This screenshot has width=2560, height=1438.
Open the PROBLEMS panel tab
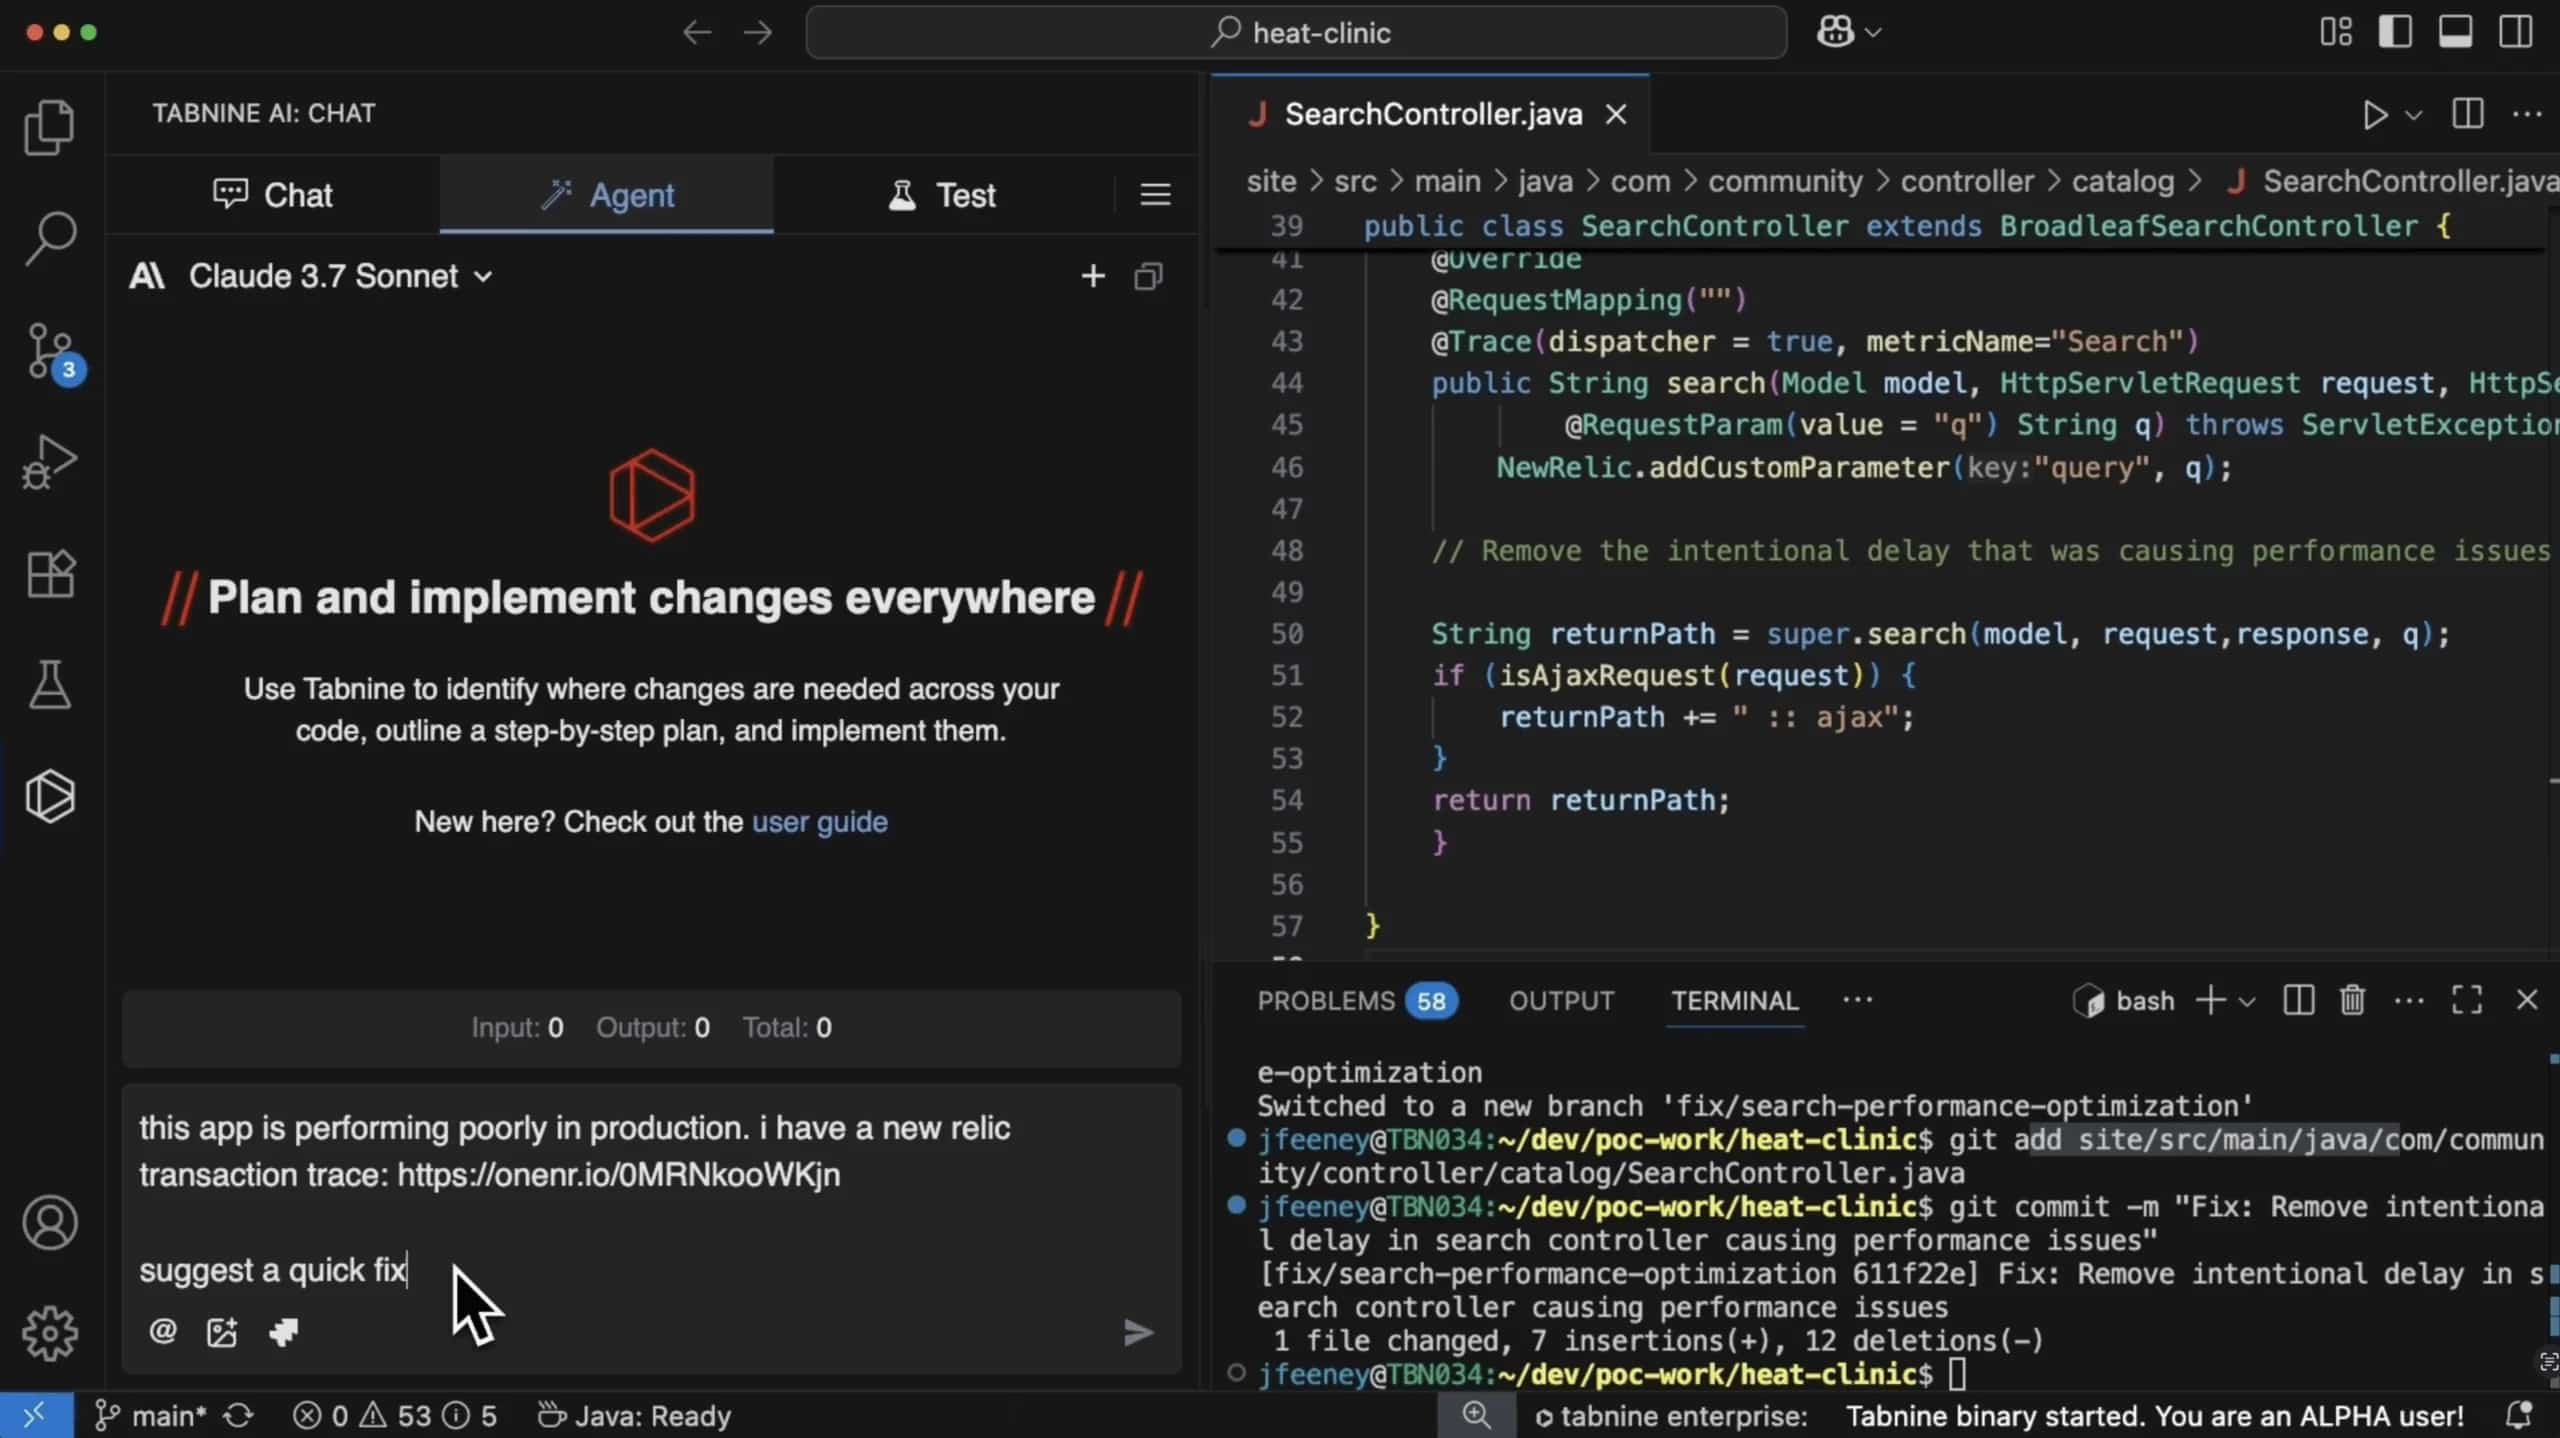click(1356, 1000)
